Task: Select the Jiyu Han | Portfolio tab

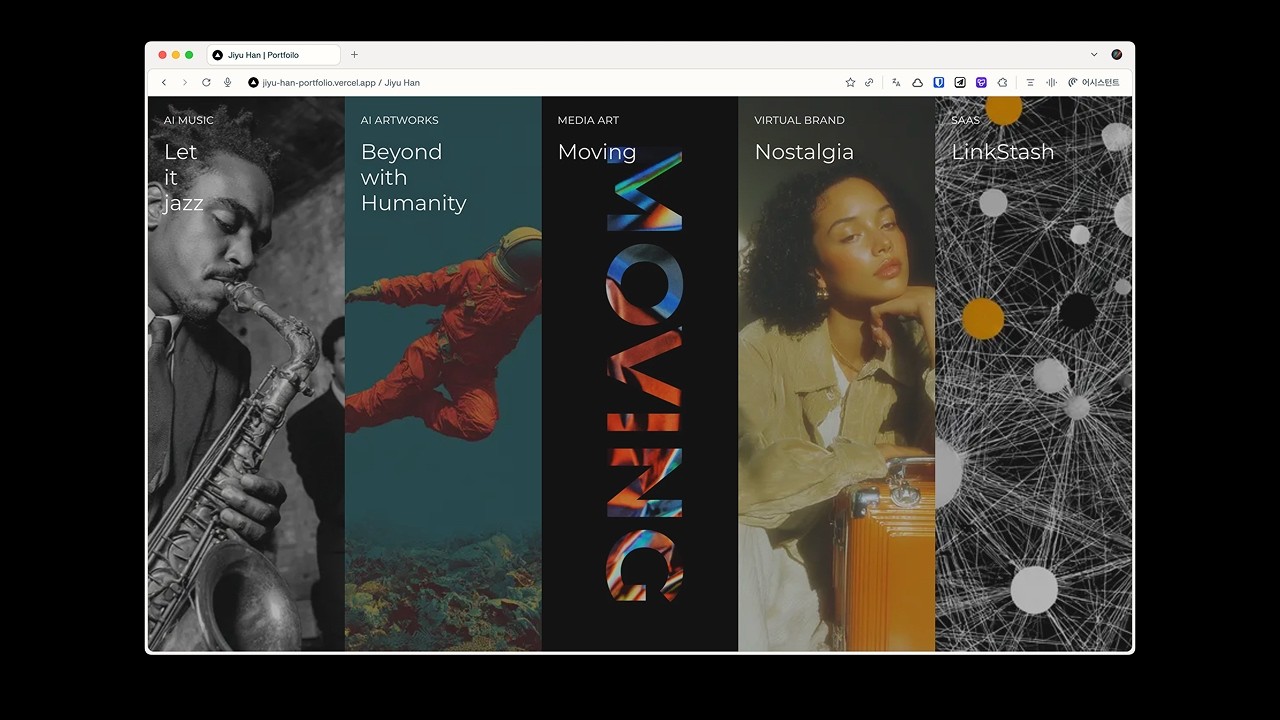Action: point(273,55)
